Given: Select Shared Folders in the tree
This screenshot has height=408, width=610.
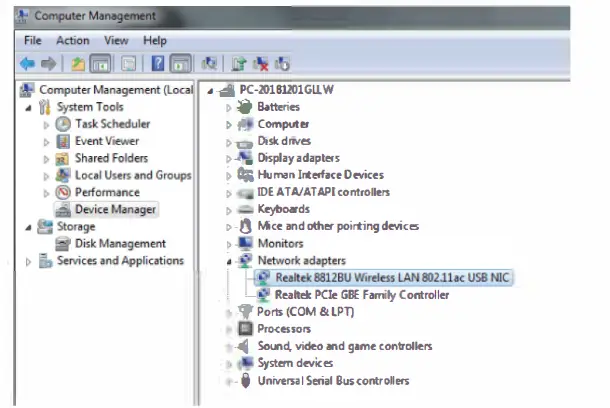Looking at the screenshot, I should point(111,158).
